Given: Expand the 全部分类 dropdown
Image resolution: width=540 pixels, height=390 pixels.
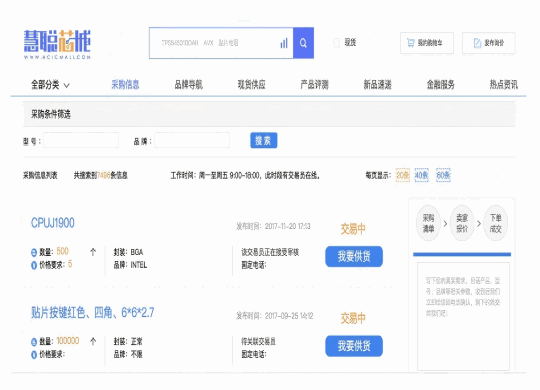Looking at the screenshot, I should tap(50, 85).
